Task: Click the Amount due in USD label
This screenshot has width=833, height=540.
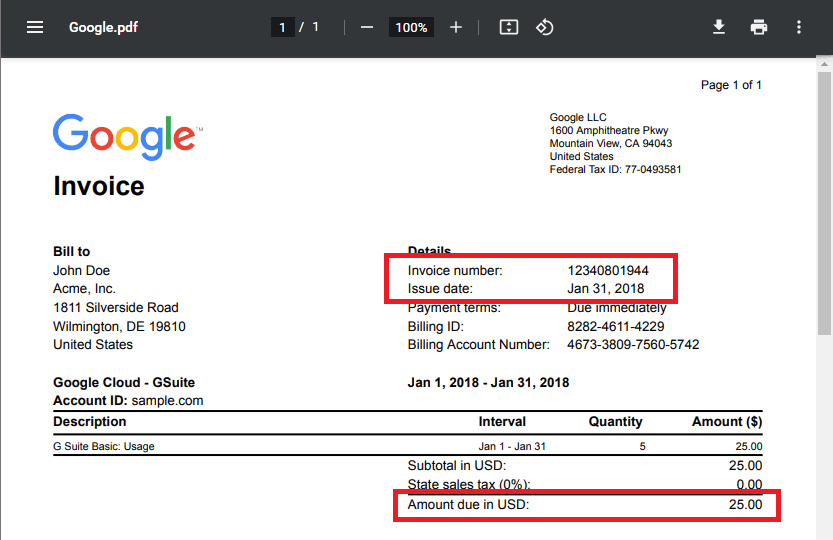Action: click(x=468, y=505)
